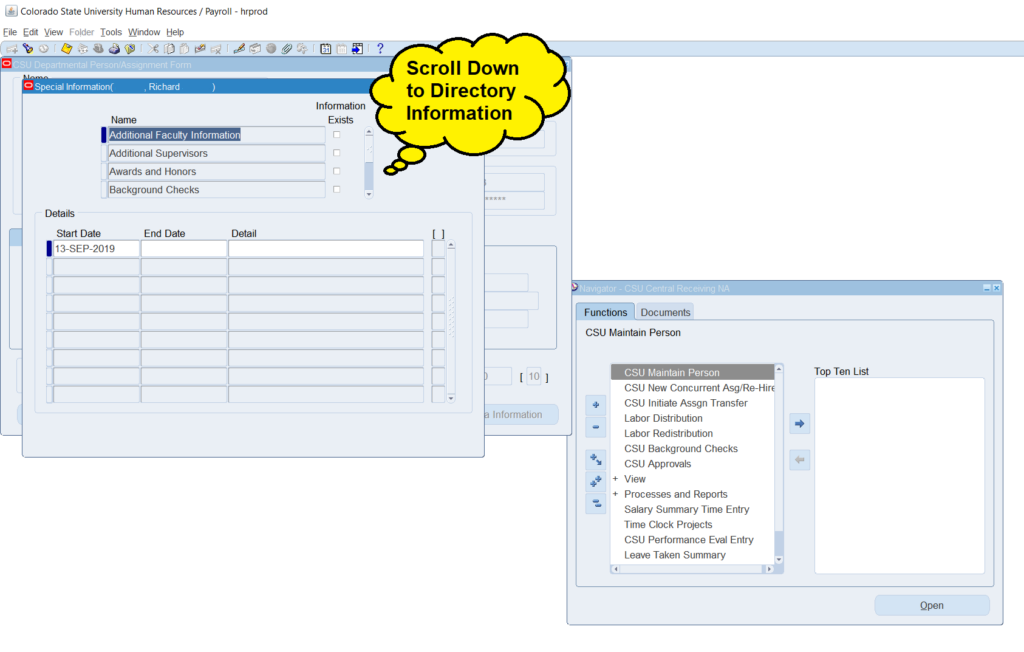Toggle the Awards and Honors Exists checkbox

(x=337, y=171)
